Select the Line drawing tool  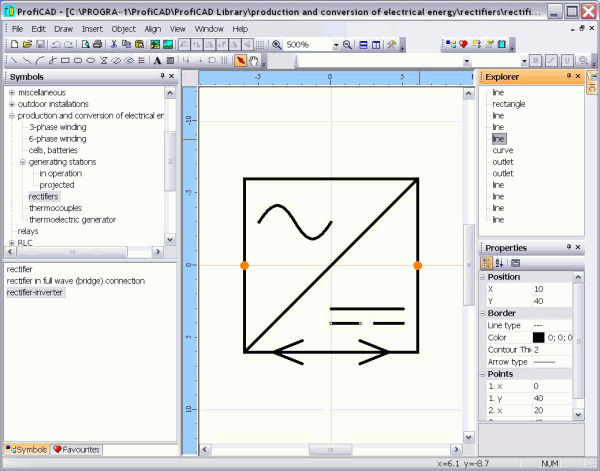pyautogui.click(x=14, y=60)
